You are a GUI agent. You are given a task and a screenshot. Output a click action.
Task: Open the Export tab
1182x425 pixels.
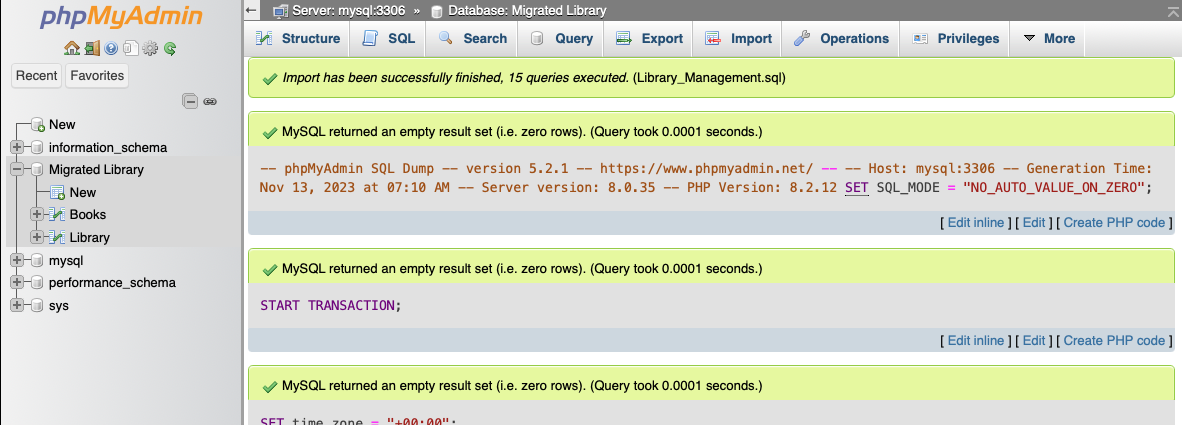click(x=649, y=39)
